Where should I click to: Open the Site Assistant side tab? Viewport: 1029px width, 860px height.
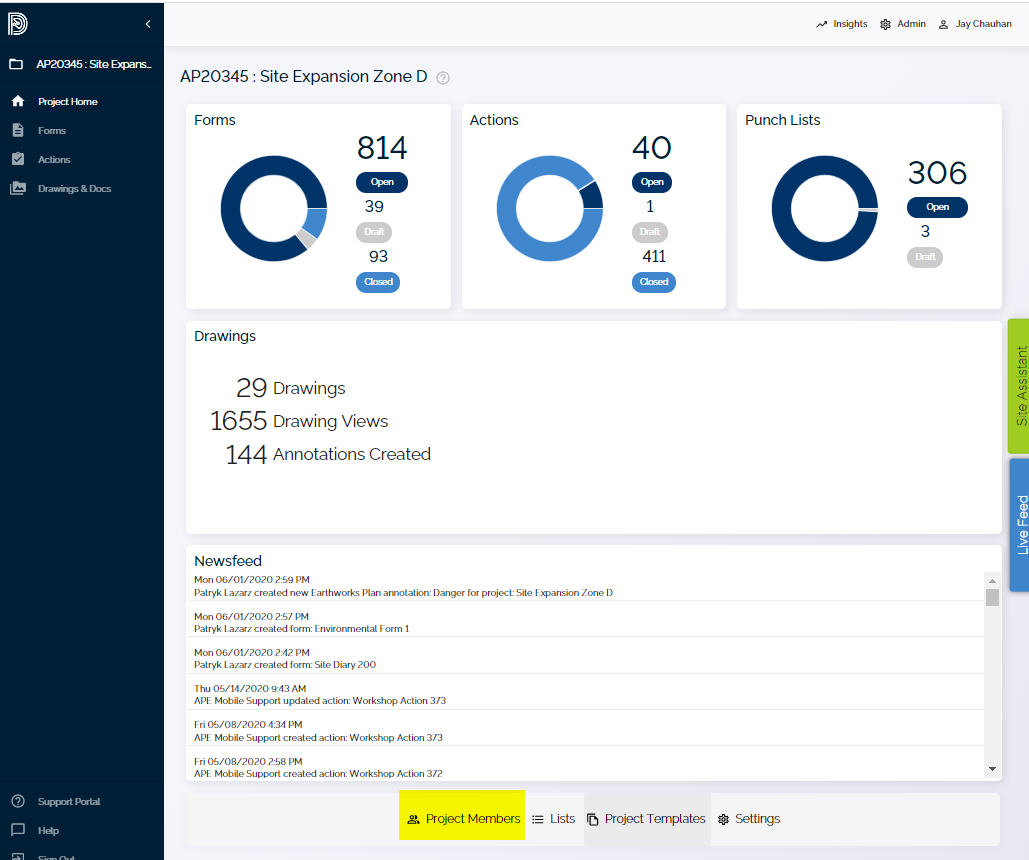[x=1019, y=386]
